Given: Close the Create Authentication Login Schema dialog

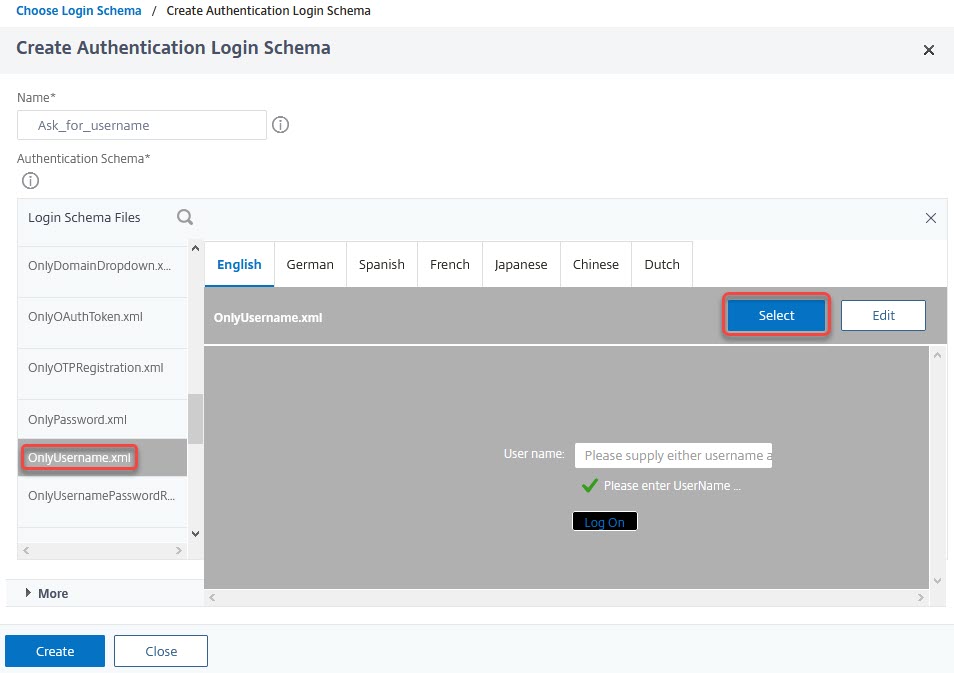Looking at the screenshot, I should point(928,50).
